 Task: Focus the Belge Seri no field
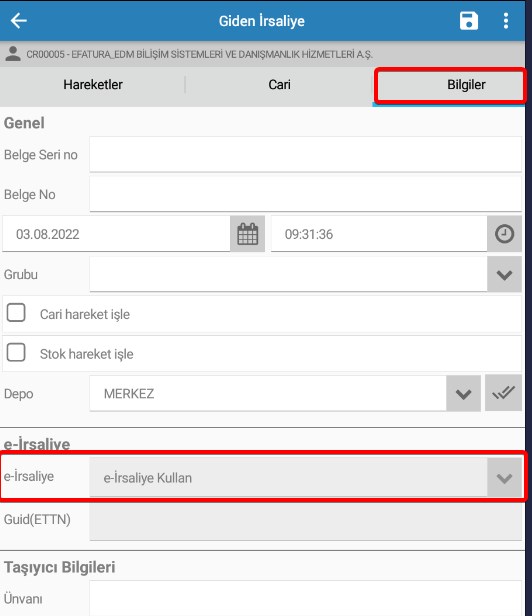tap(305, 154)
